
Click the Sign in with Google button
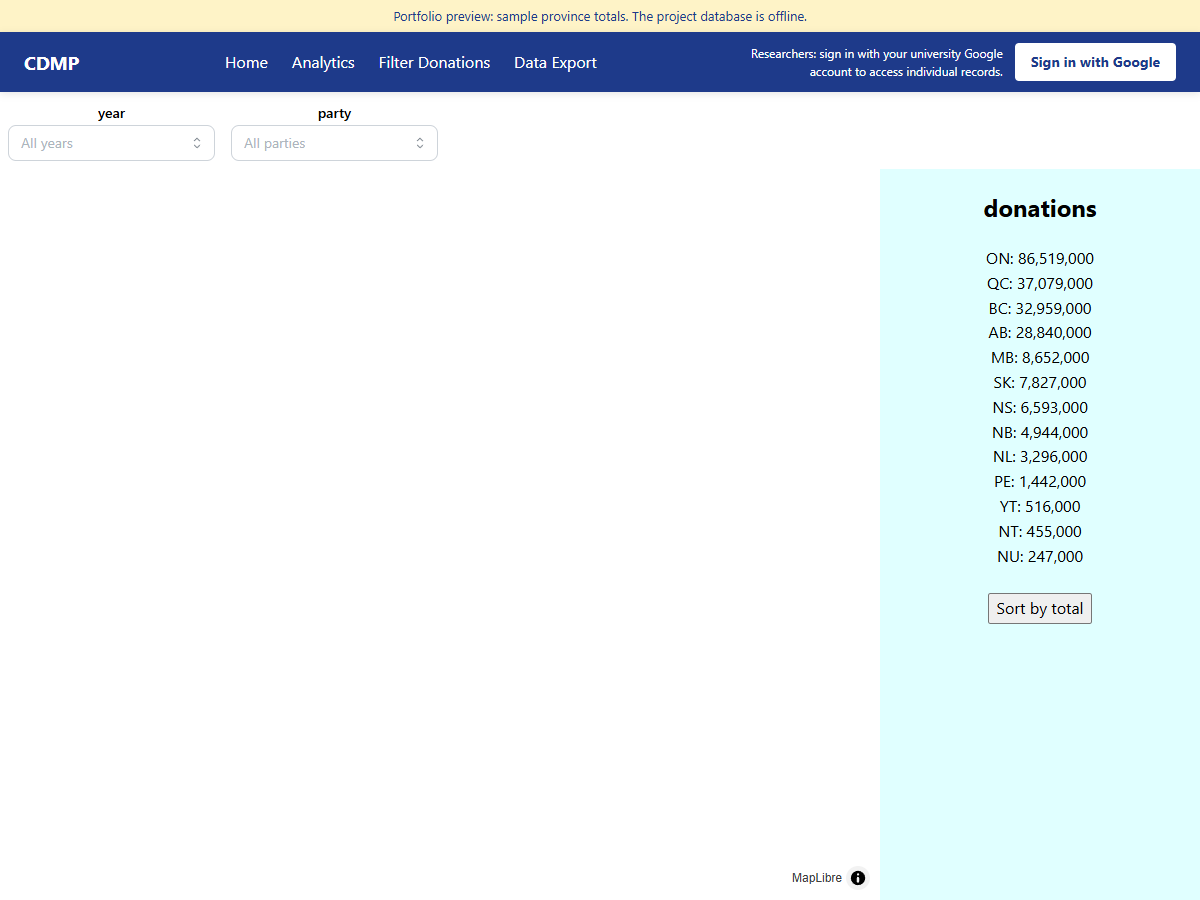1095,62
